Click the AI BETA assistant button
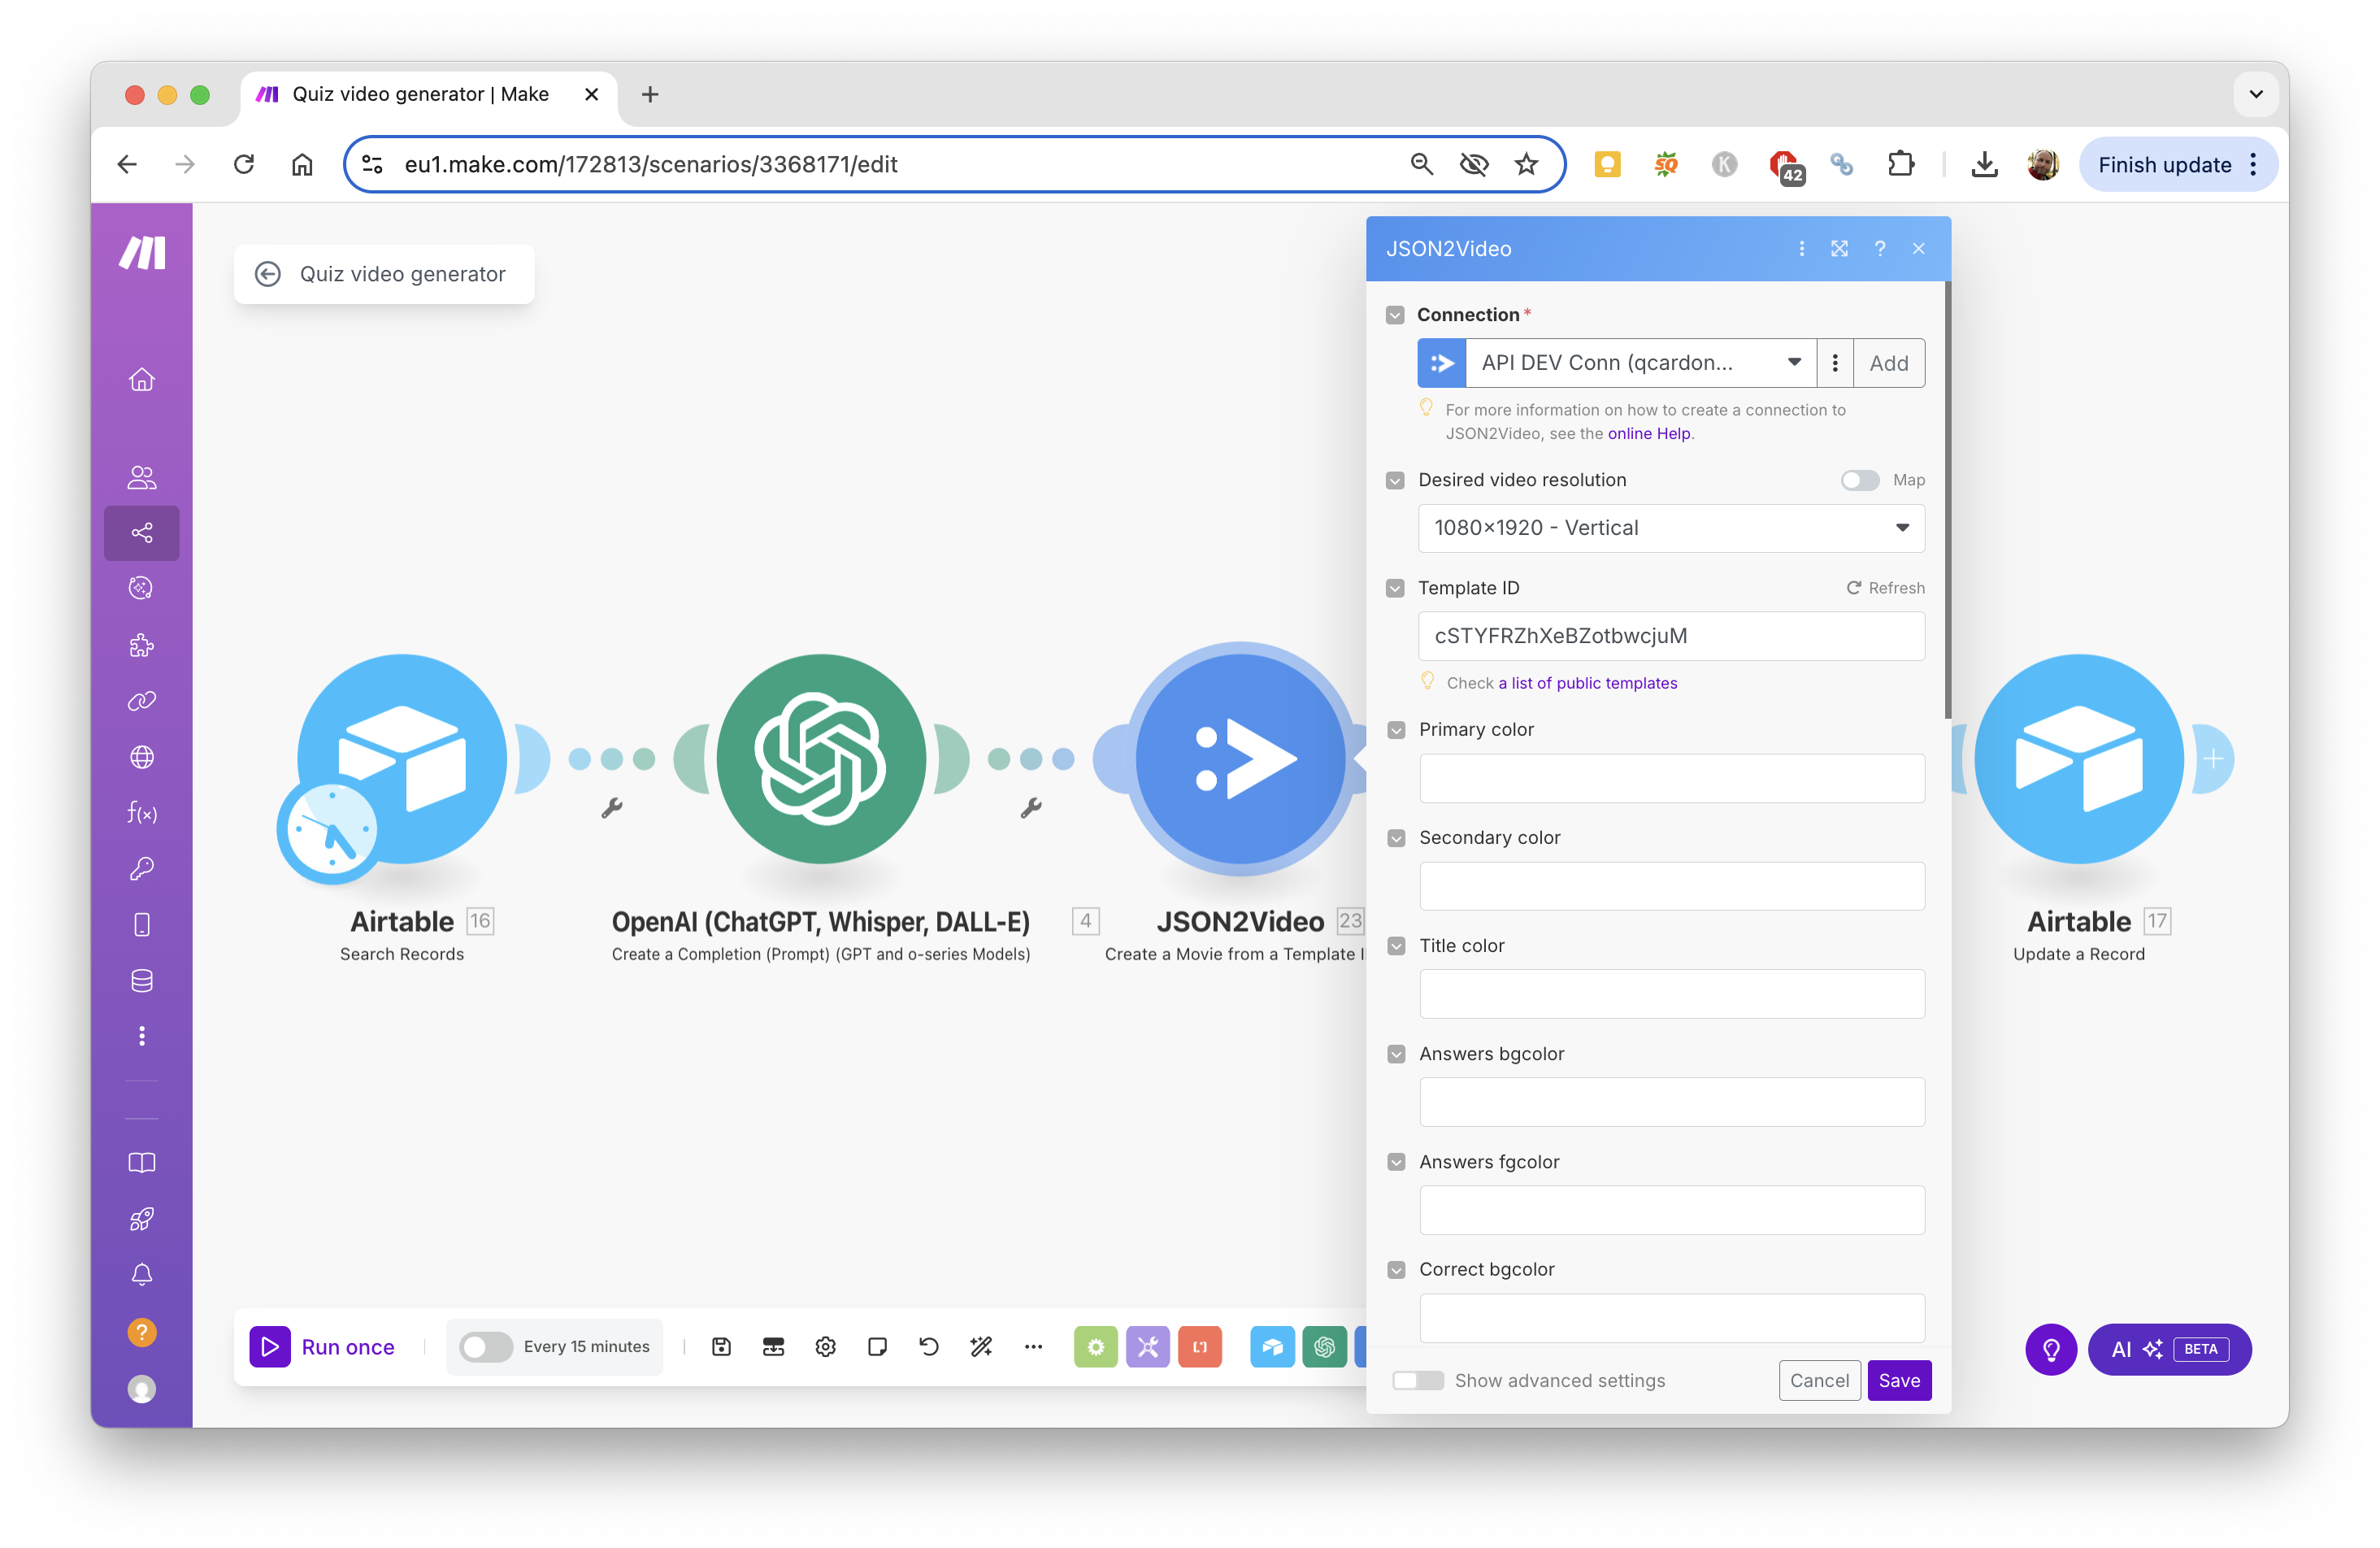Image resolution: width=2380 pixels, height=1548 pixels. coord(2169,1349)
